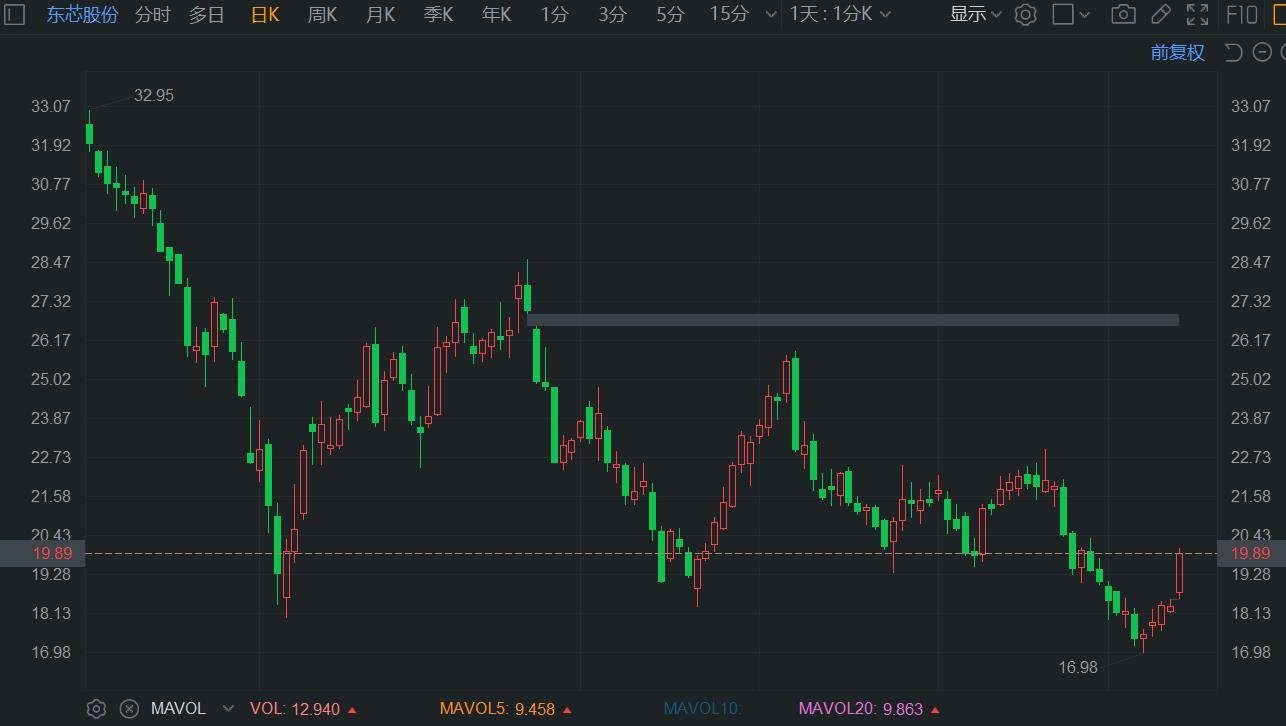
Task: Switch to 多日 multi-day view
Action: coord(207,14)
